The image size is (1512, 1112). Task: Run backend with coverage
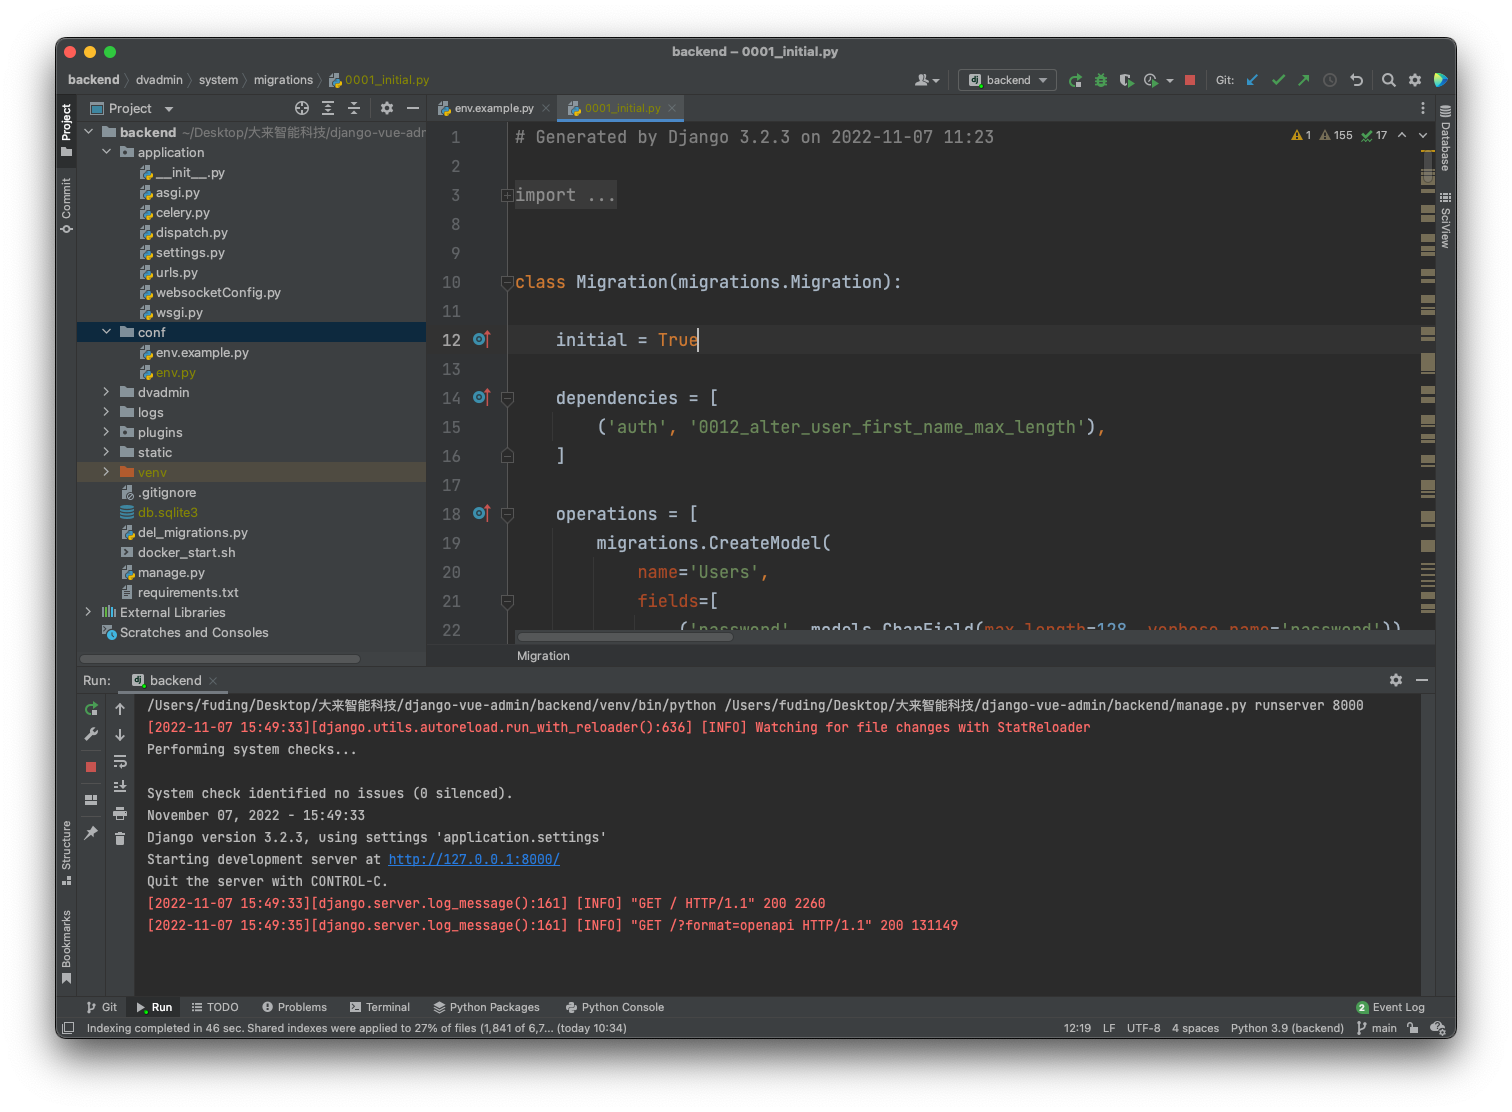pos(1126,80)
